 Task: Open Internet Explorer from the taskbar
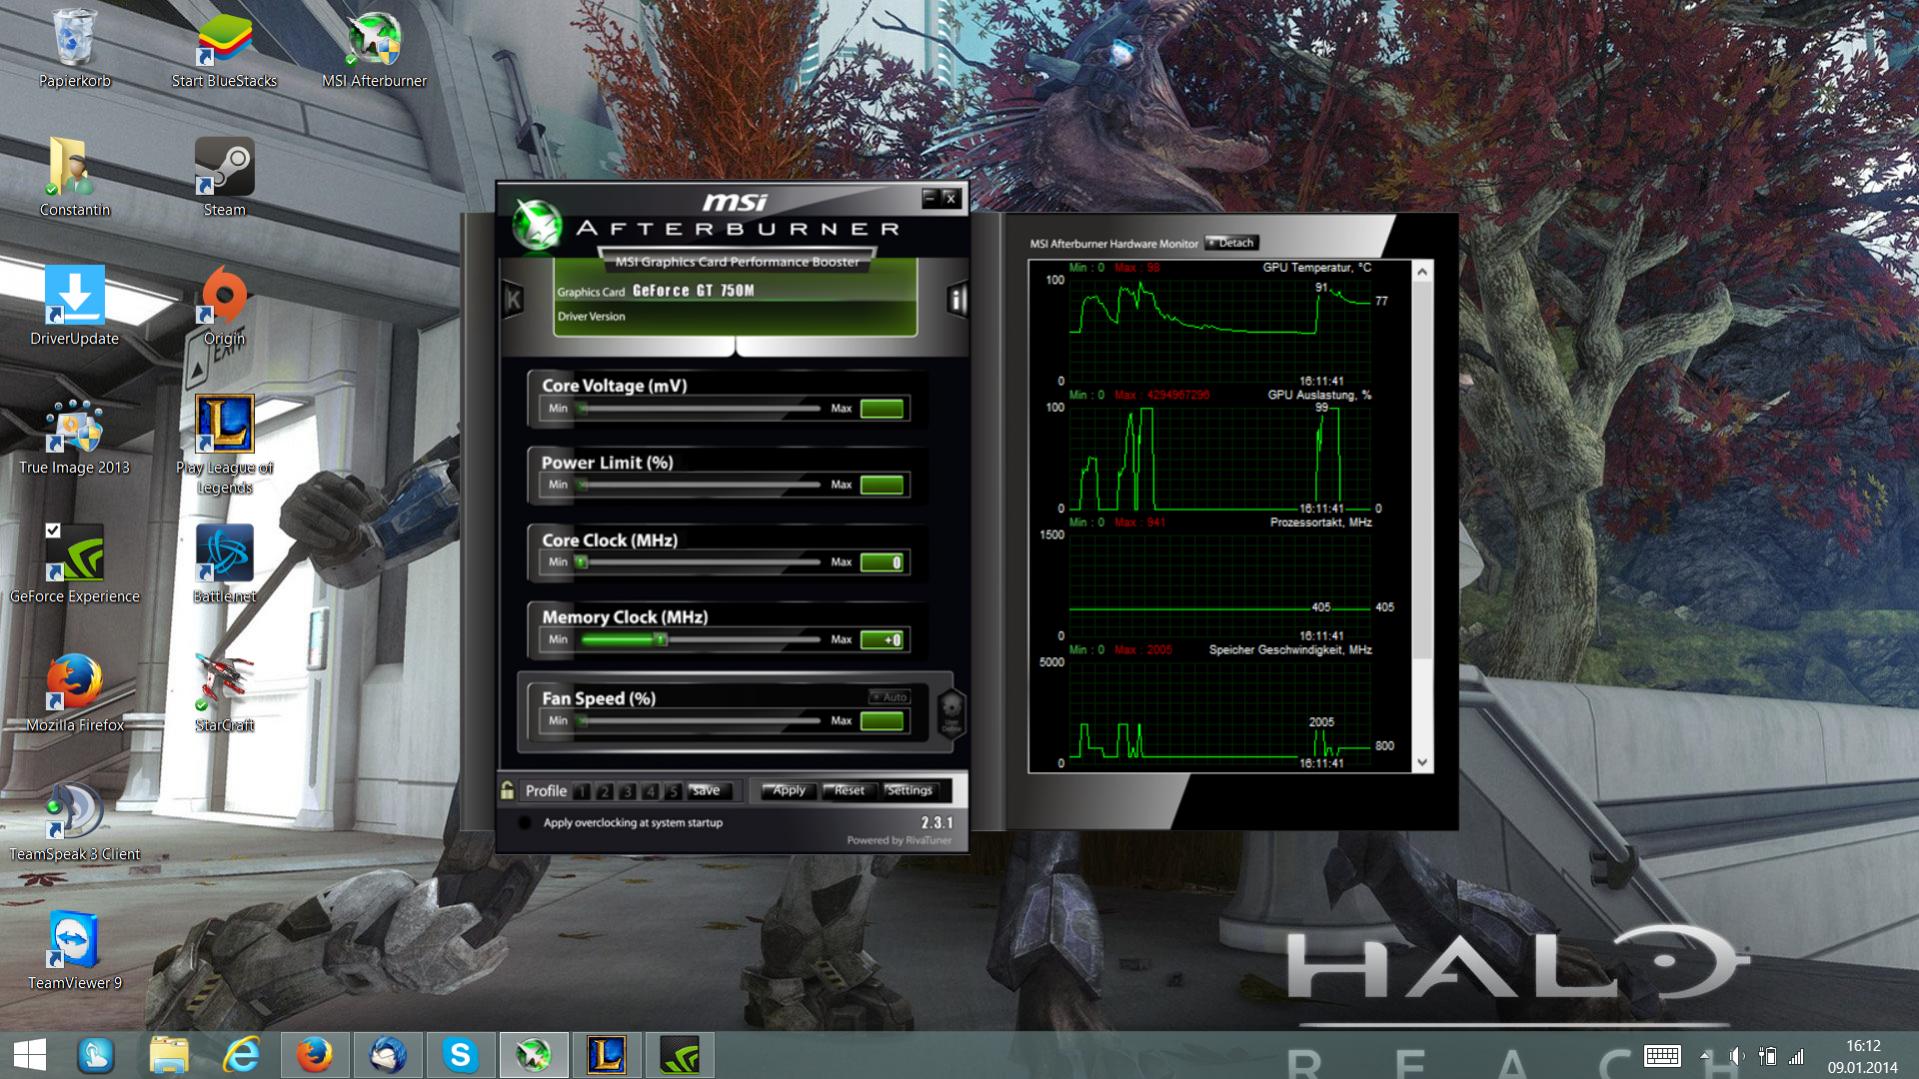pyautogui.click(x=242, y=1055)
